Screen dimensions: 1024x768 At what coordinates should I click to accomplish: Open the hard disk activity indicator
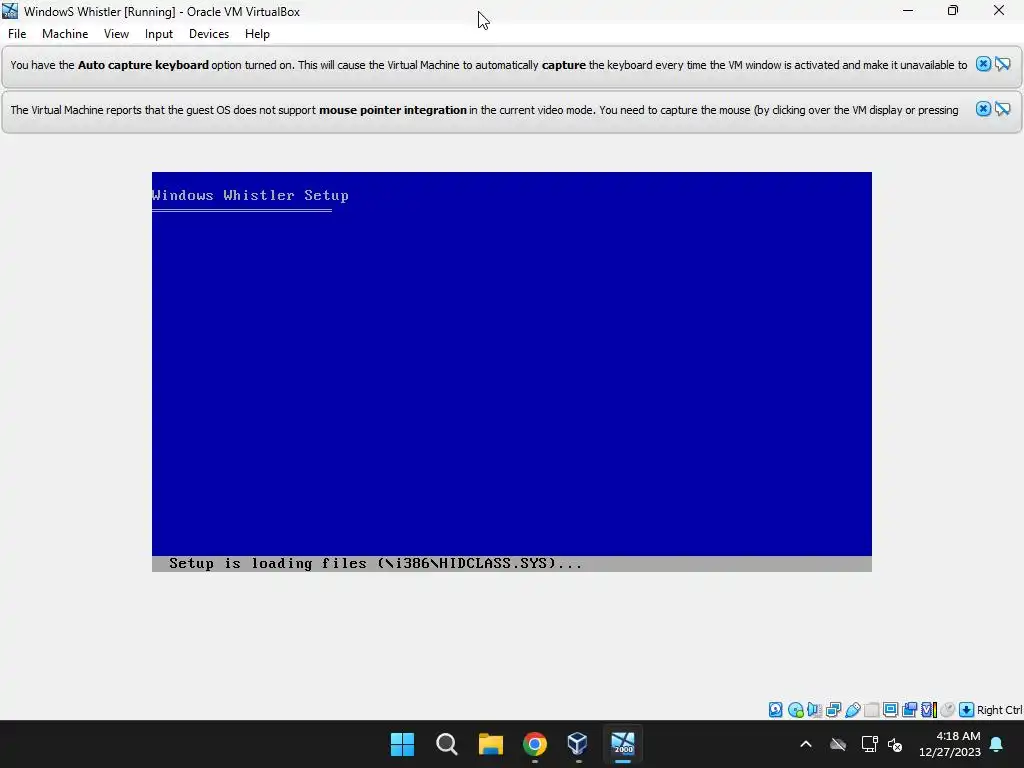pyautogui.click(x=775, y=710)
